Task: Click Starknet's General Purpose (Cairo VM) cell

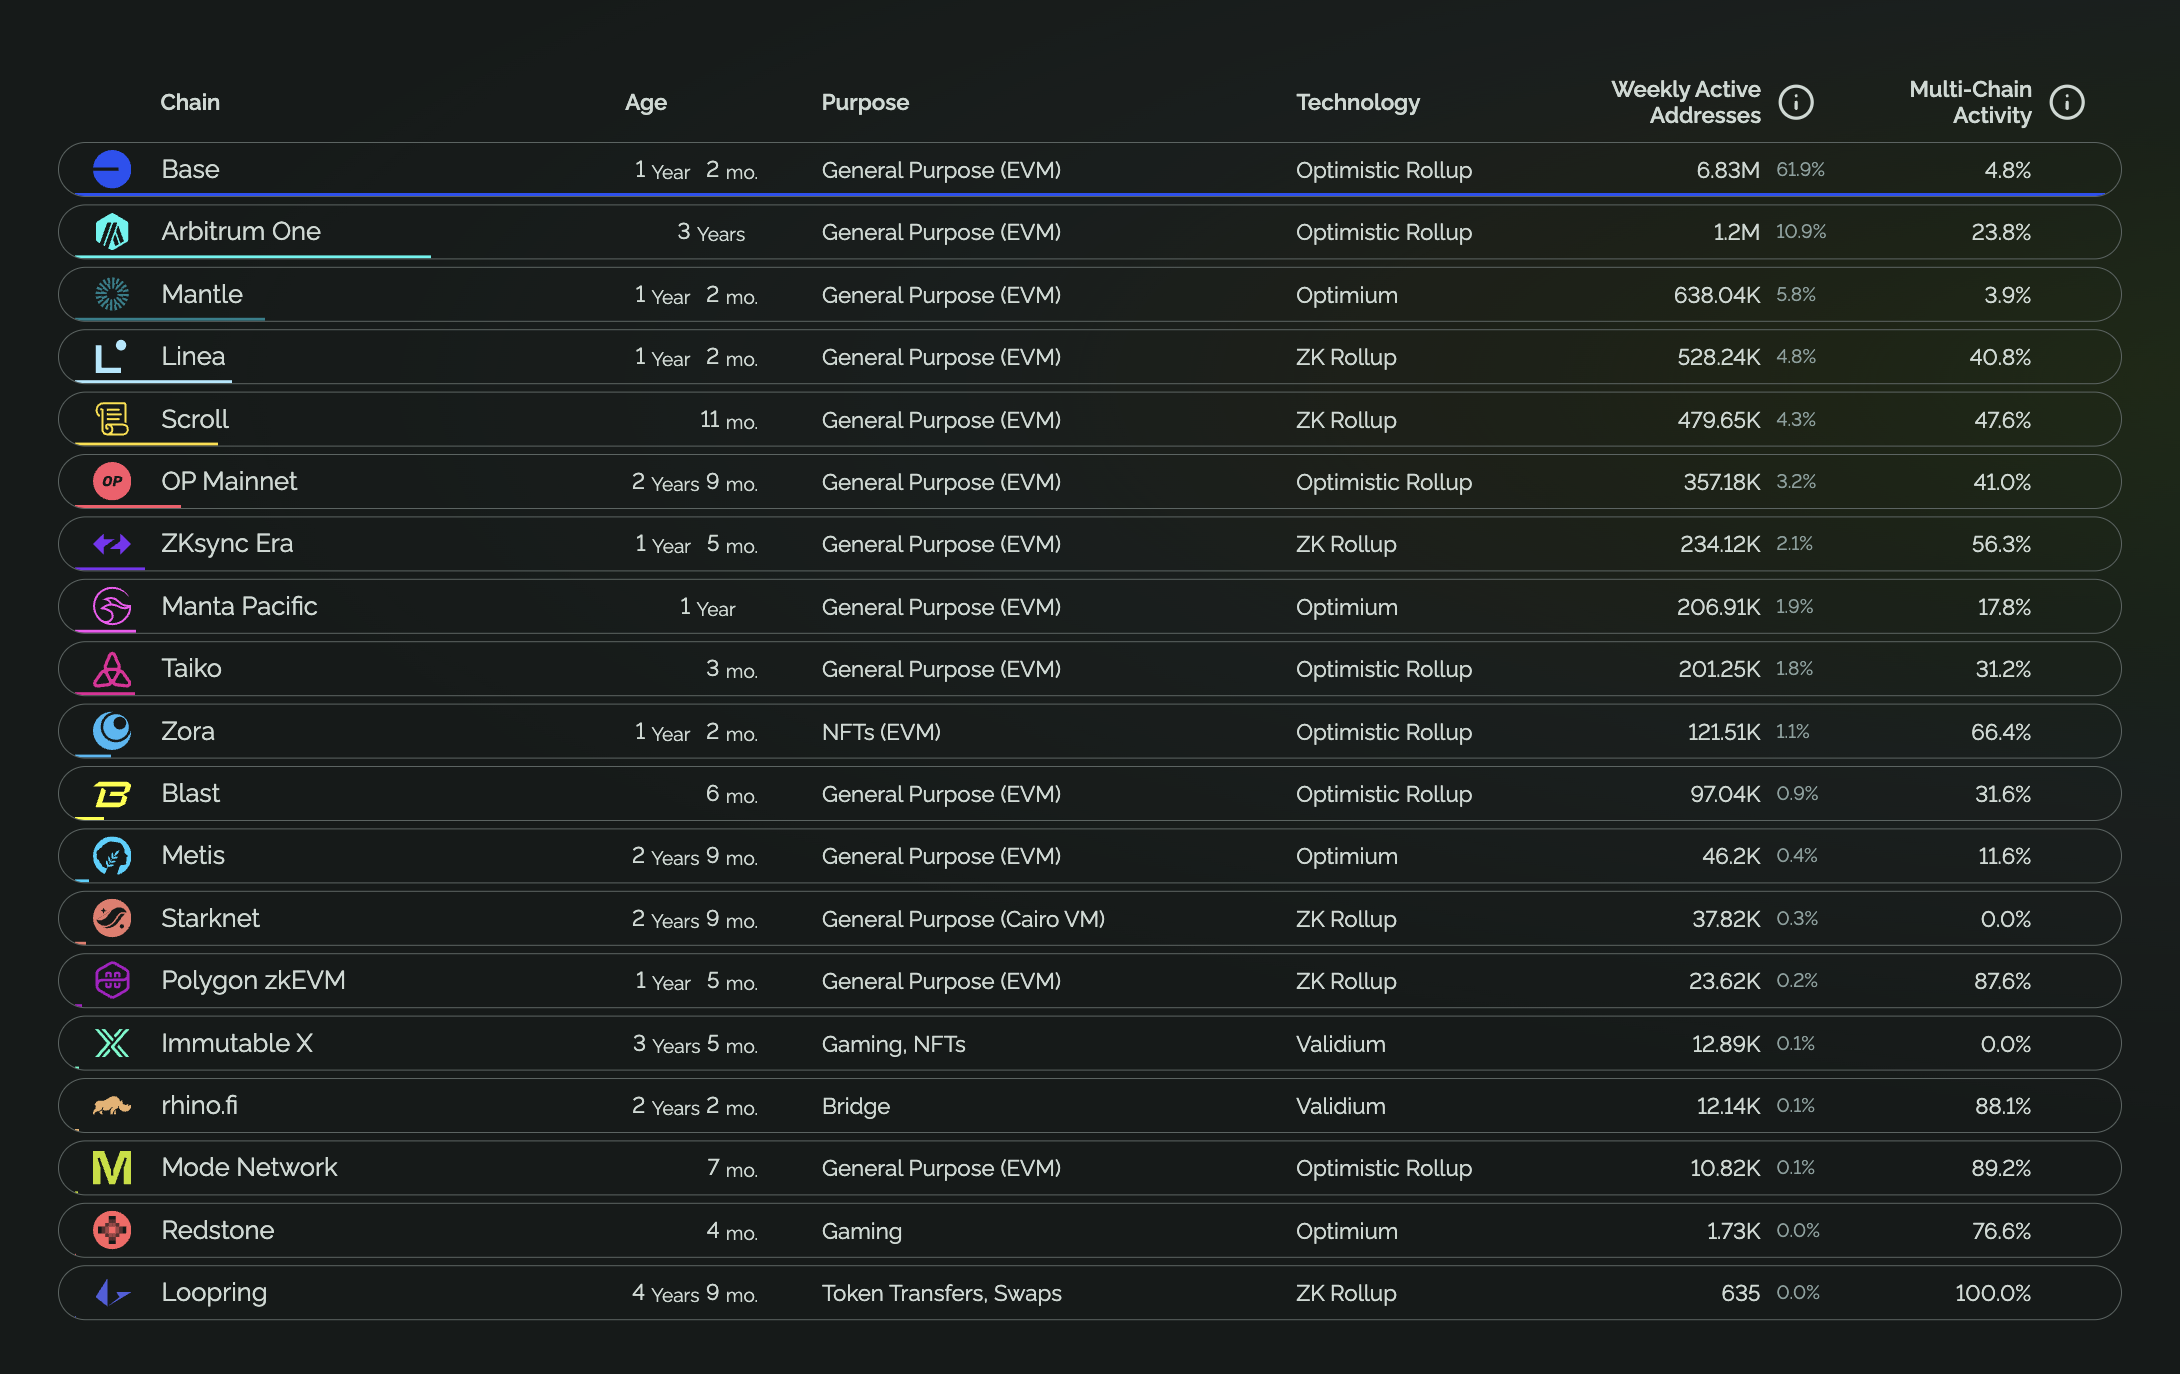Action: 963,919
